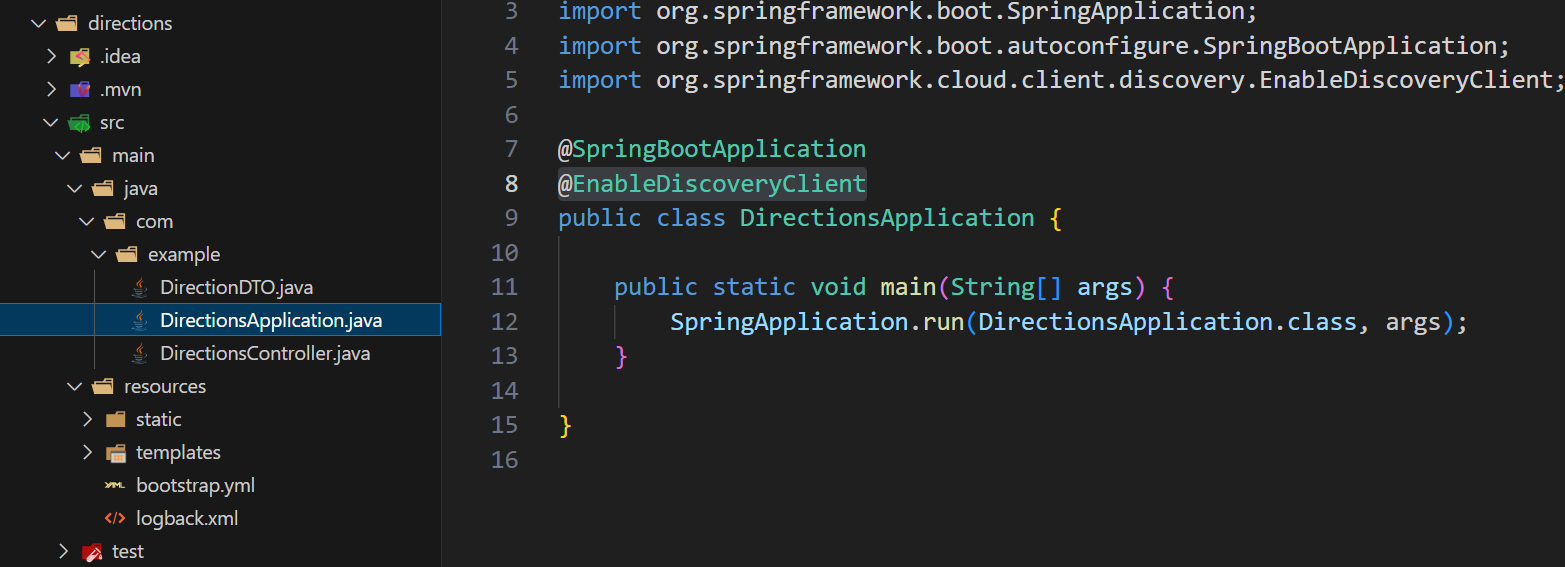Click the Java icon beside DirectionDTO.java
This screenshot has width=1565, height=567.
(x=140, y=288)
